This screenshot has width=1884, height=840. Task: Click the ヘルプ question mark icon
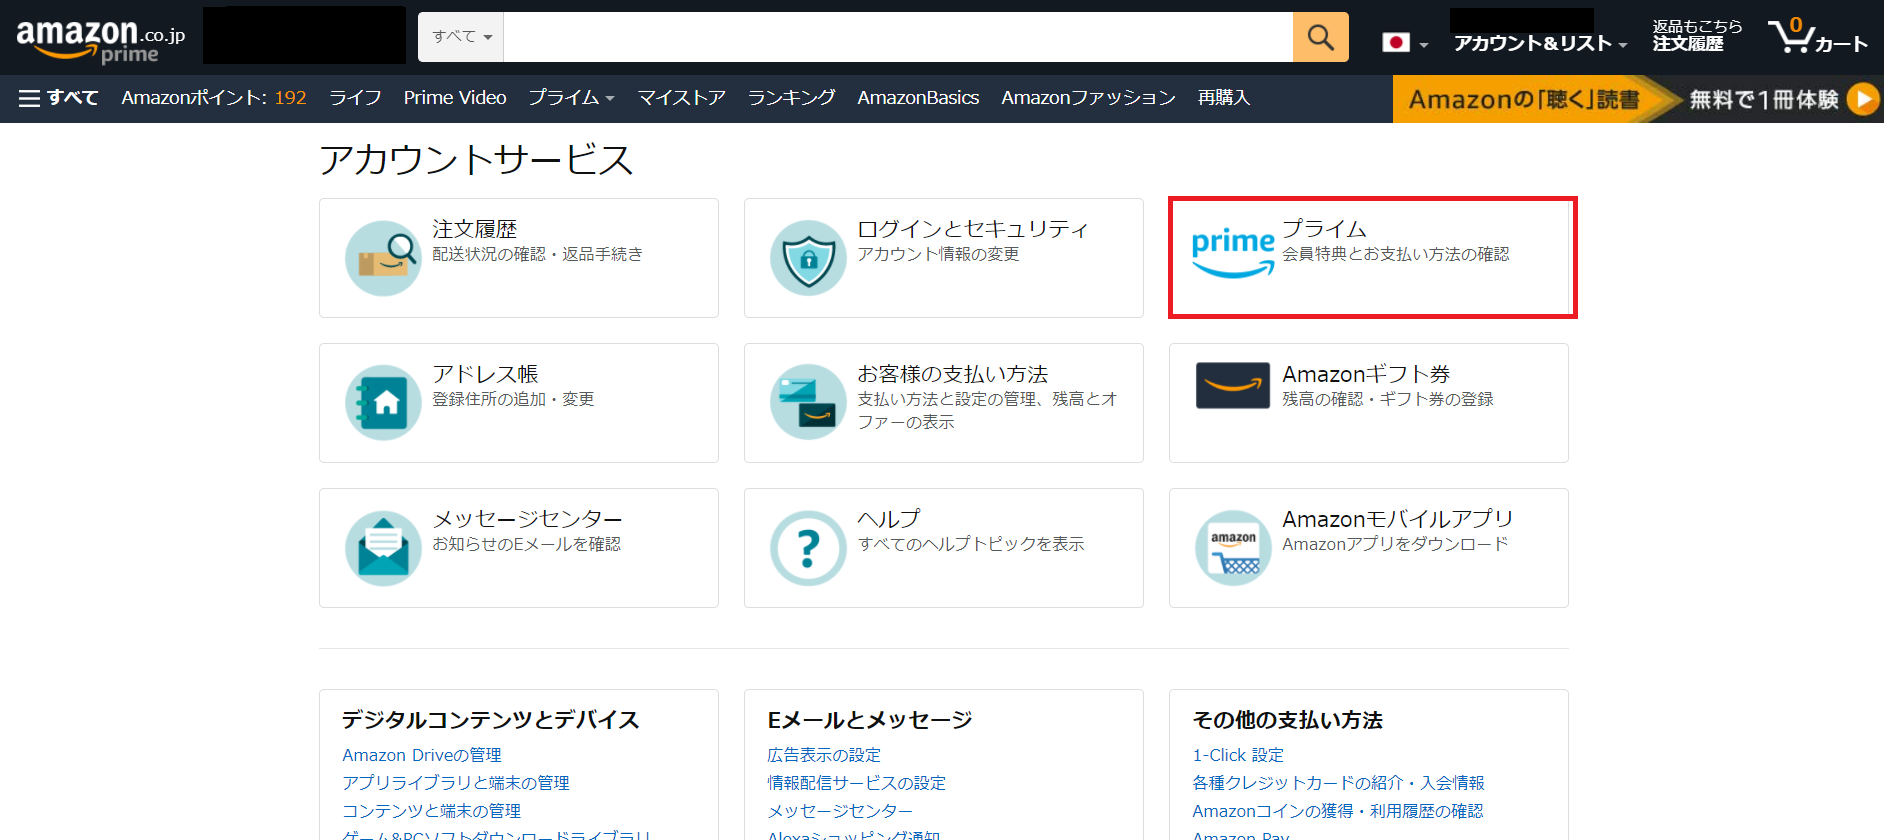(808, 548)
